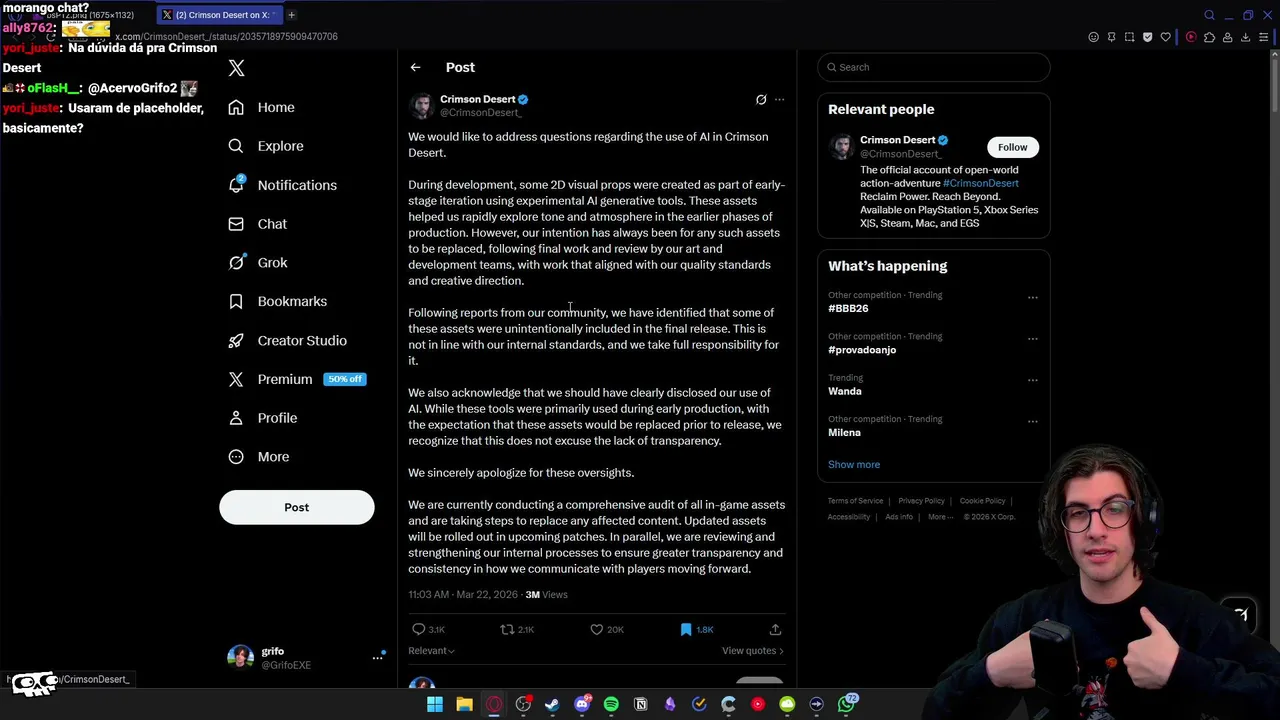Image resolution: width=1280 pixels, height=720 pixels.
Task: Open the #BBB26 trending topic
Action: click(x=848, y=309)
